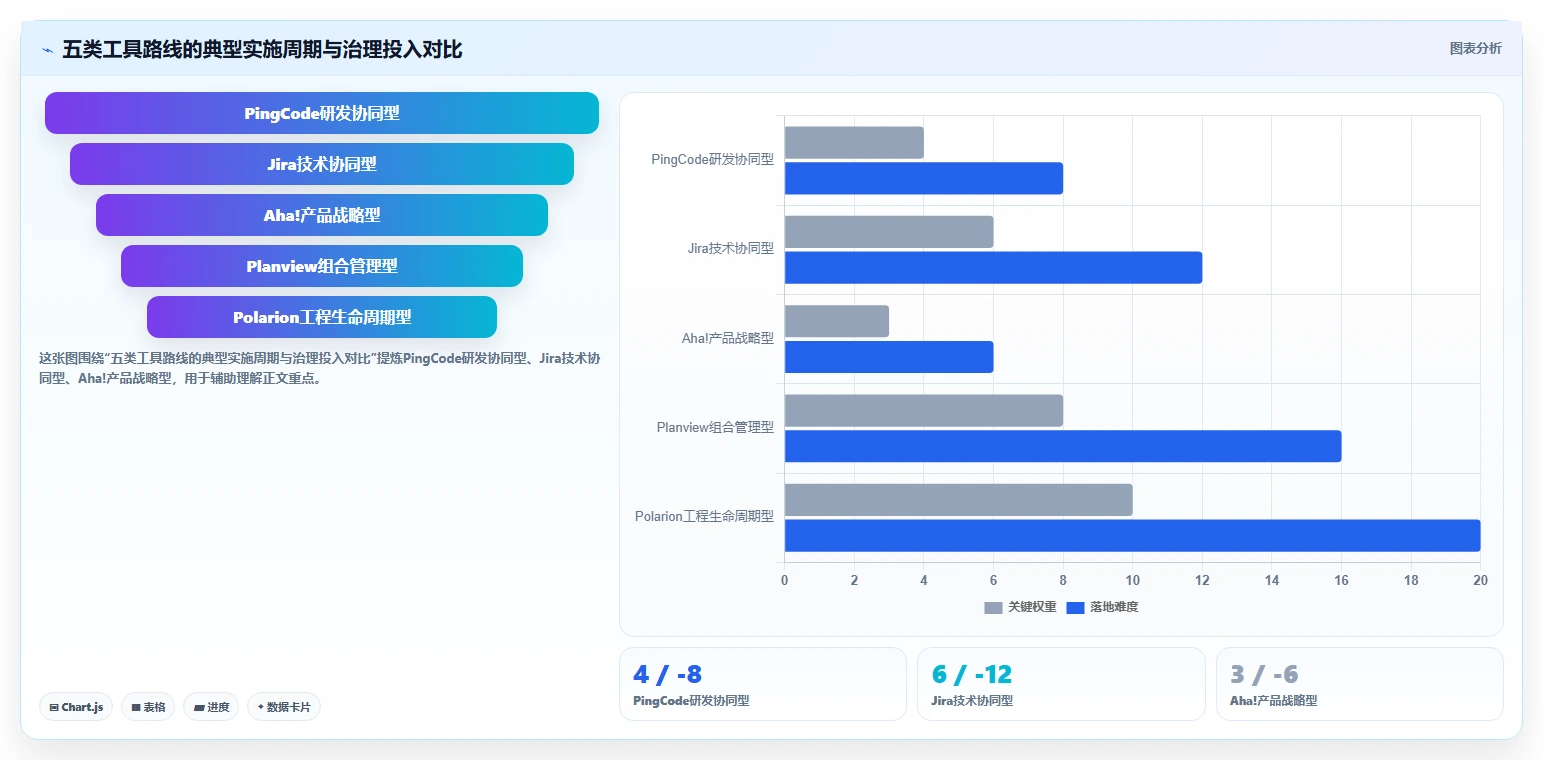The image size is (1543, 760).
Task: Click the Chart.js tag chip
Action: 77,707
